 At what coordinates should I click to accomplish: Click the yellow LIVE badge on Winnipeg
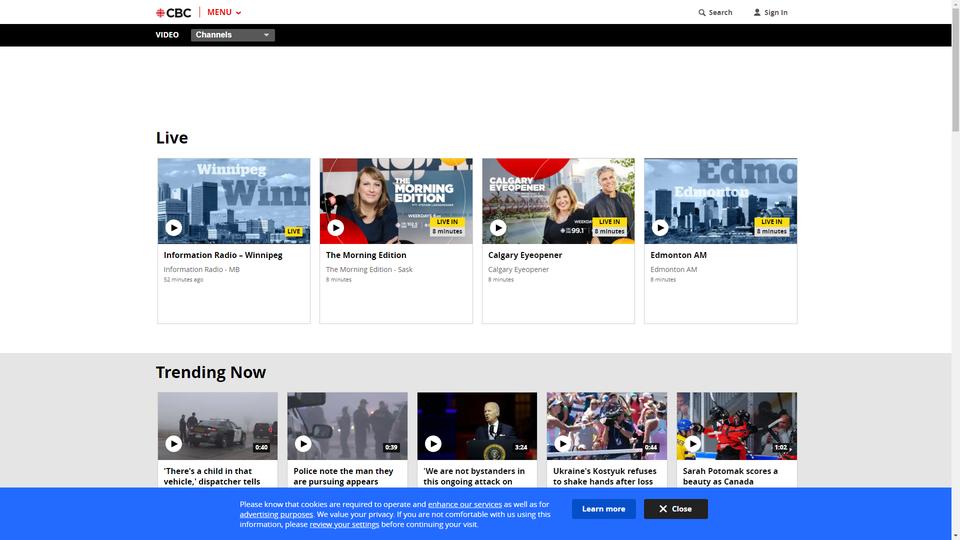[294, 231]
